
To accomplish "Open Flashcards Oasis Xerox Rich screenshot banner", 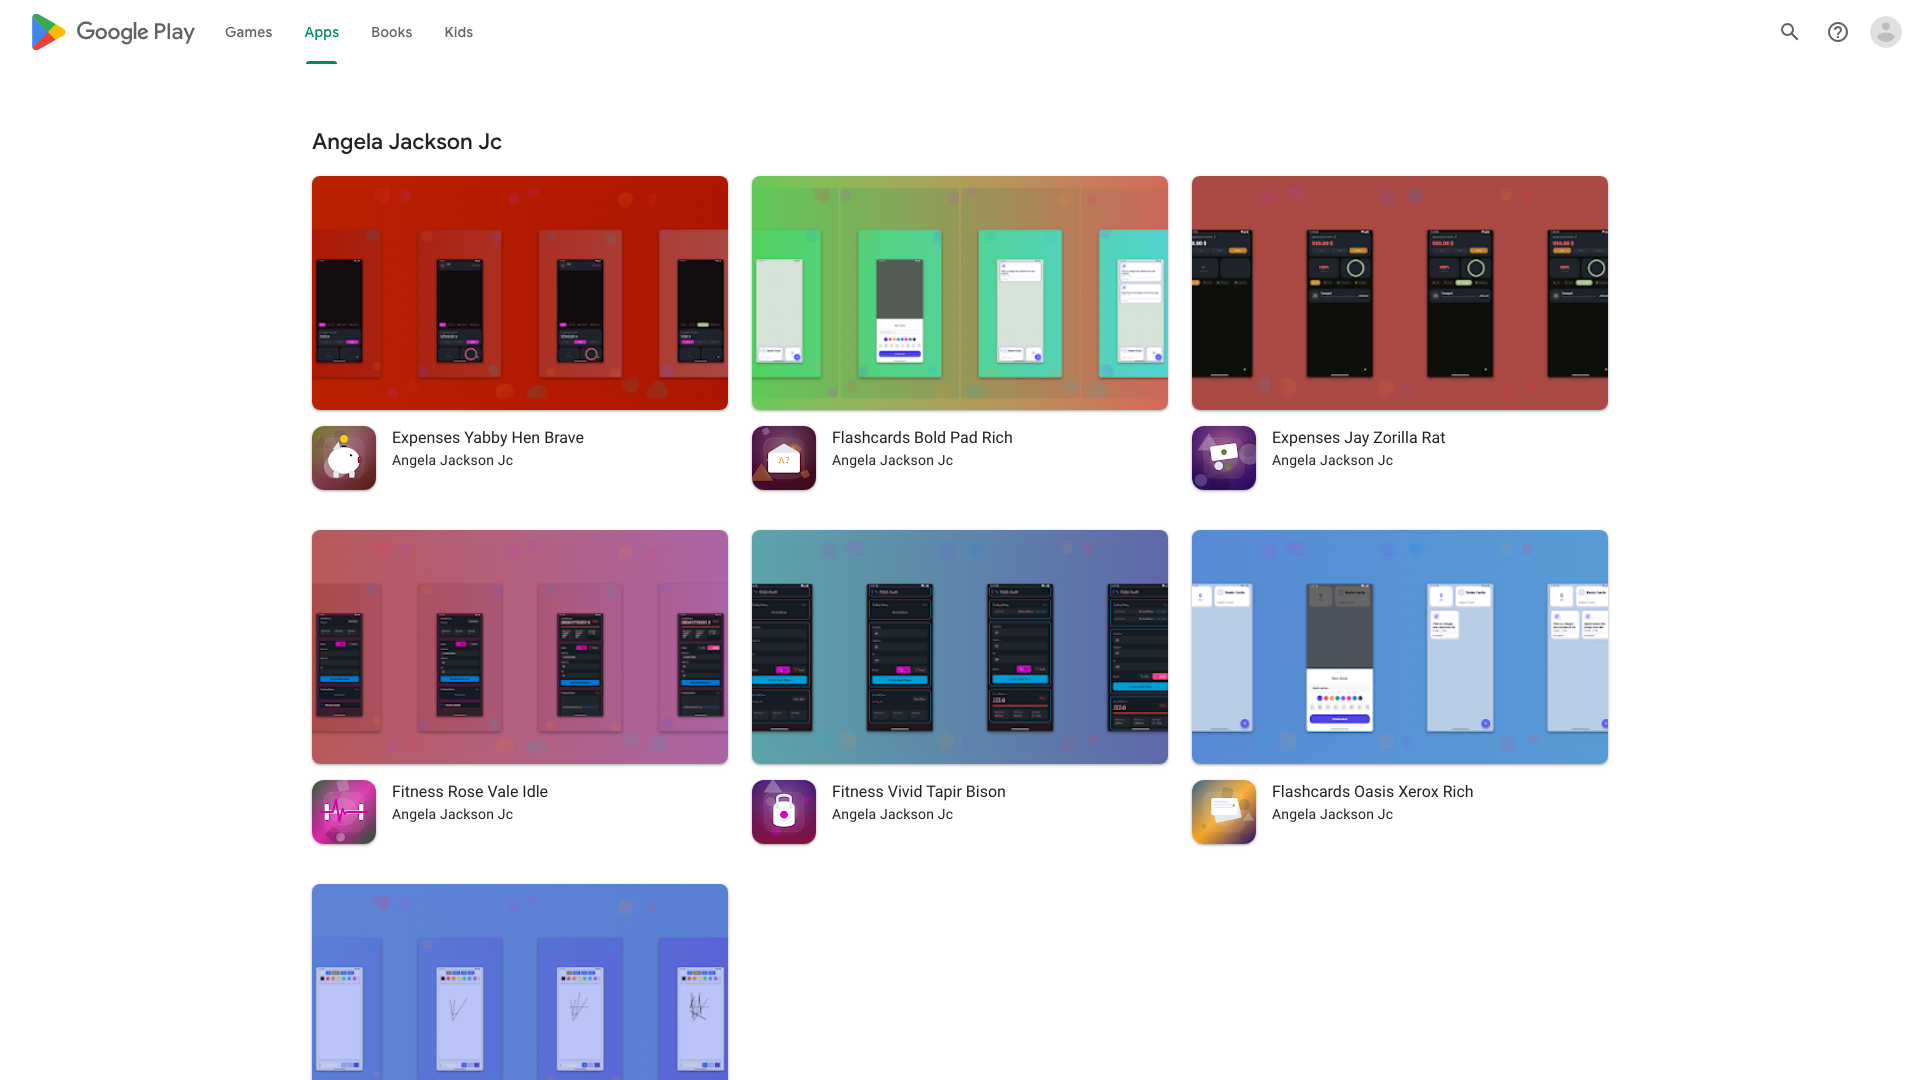I will 1400,647.
